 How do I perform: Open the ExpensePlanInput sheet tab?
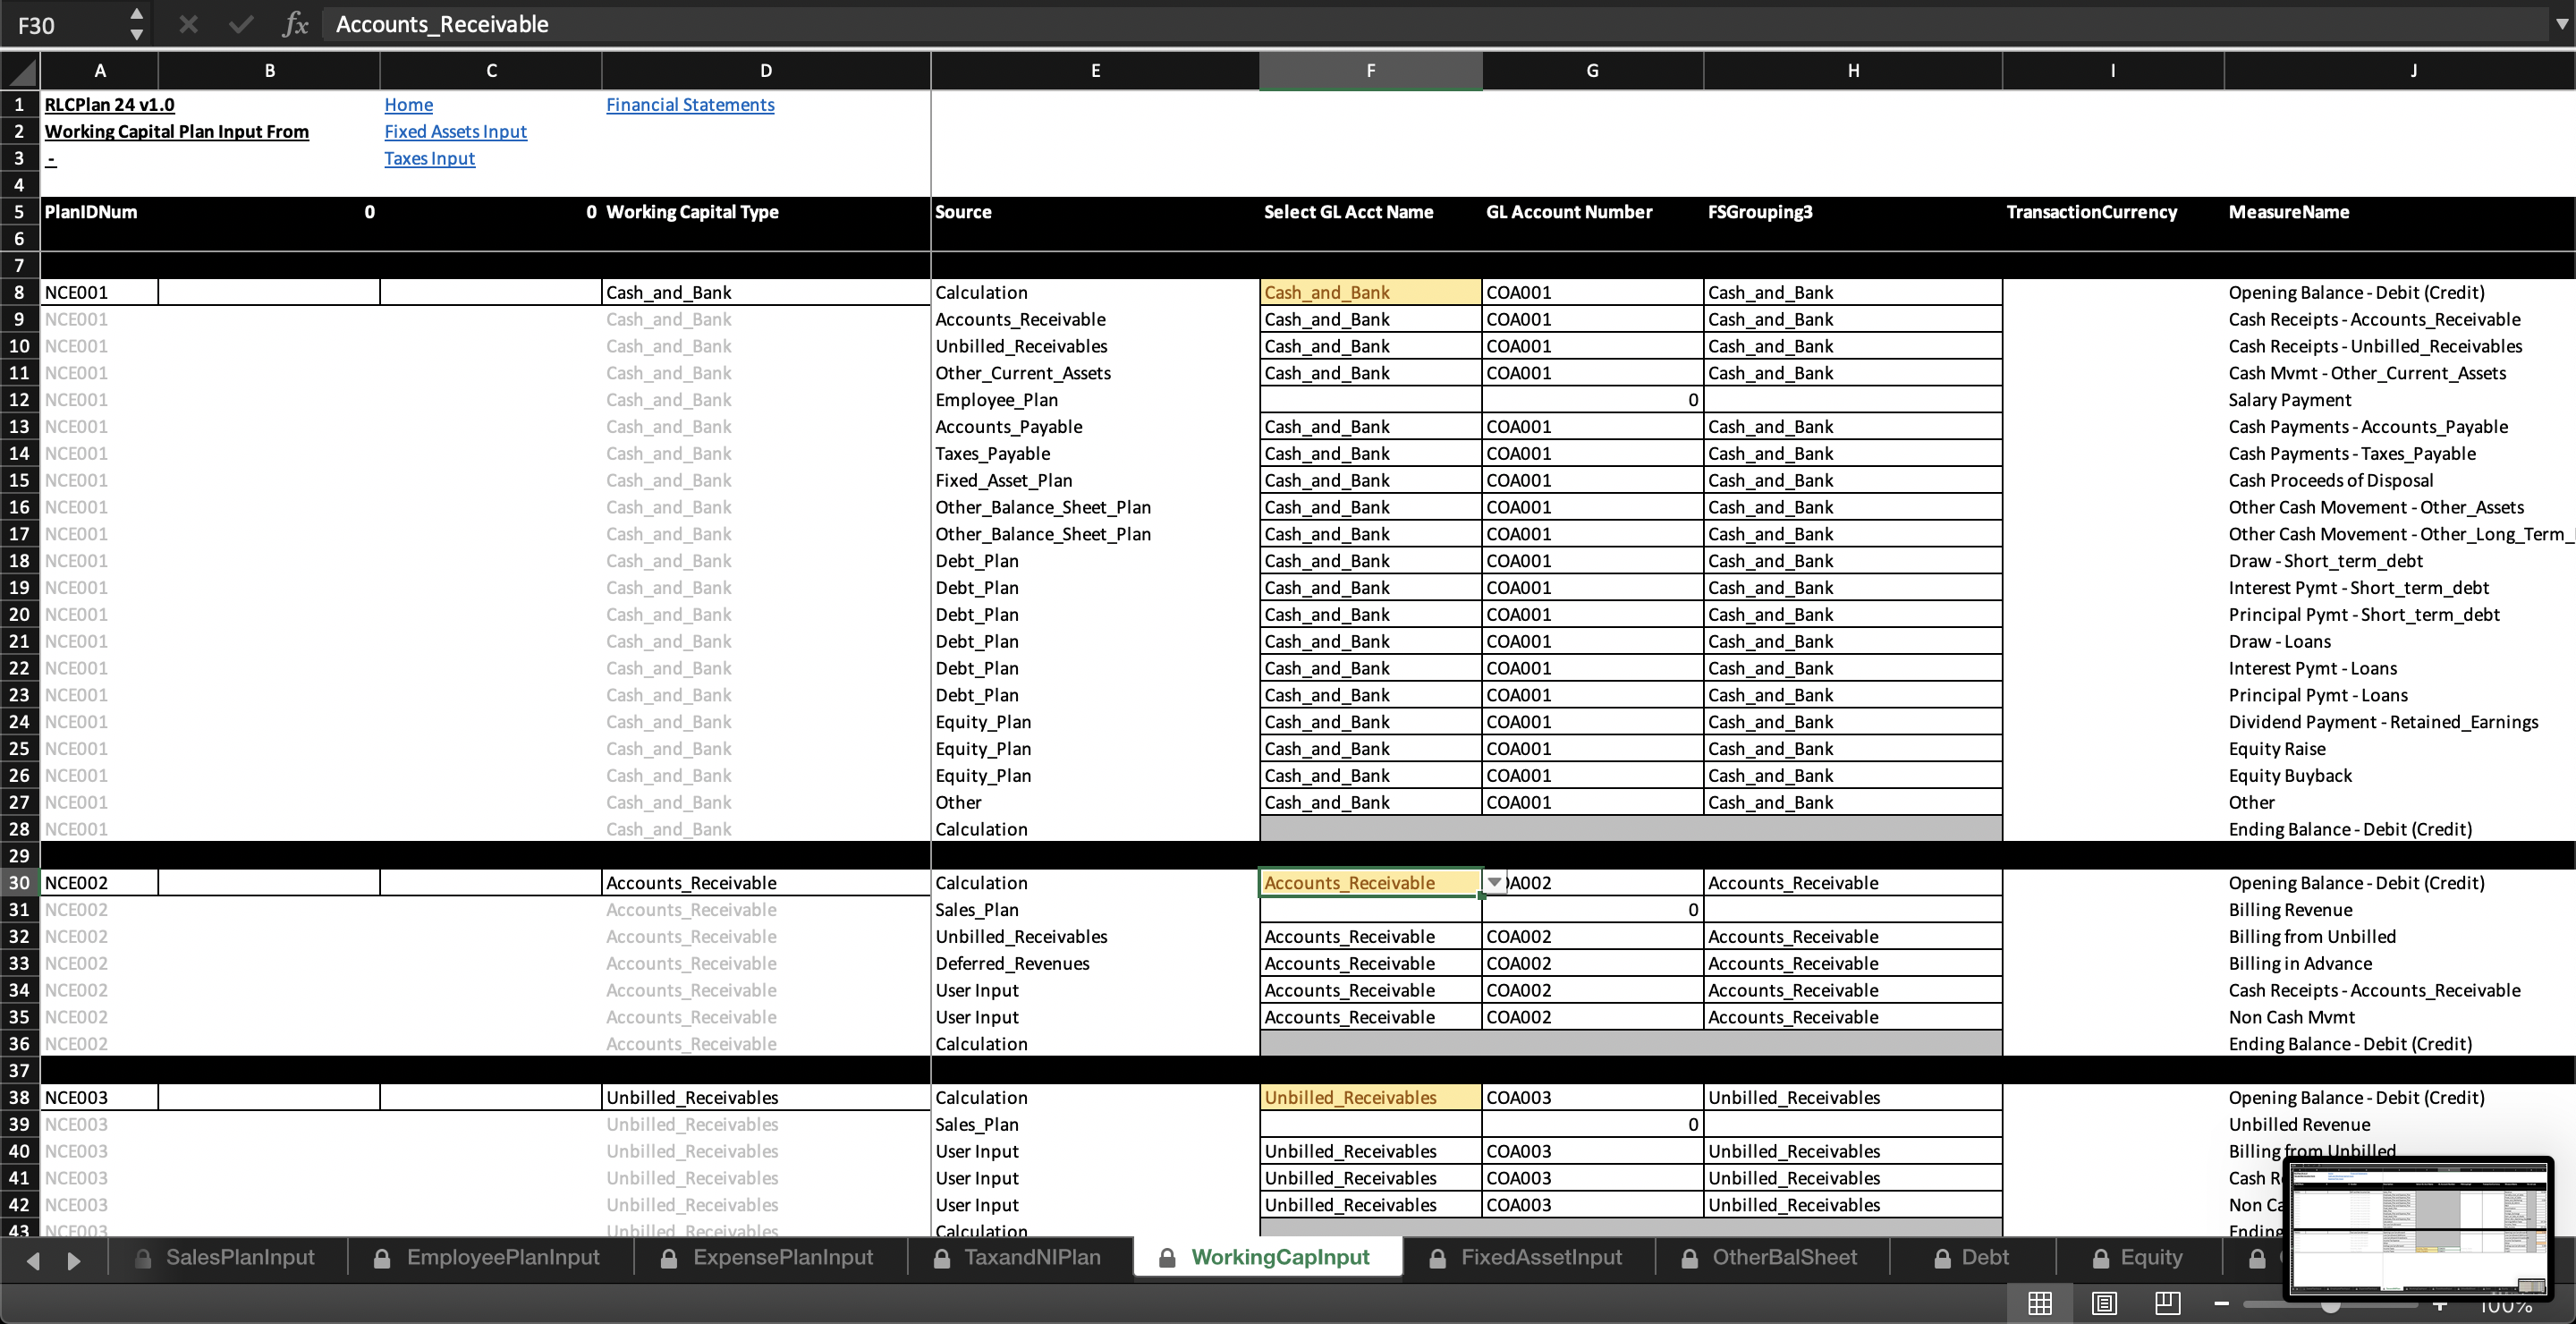tap(770, 1257)
